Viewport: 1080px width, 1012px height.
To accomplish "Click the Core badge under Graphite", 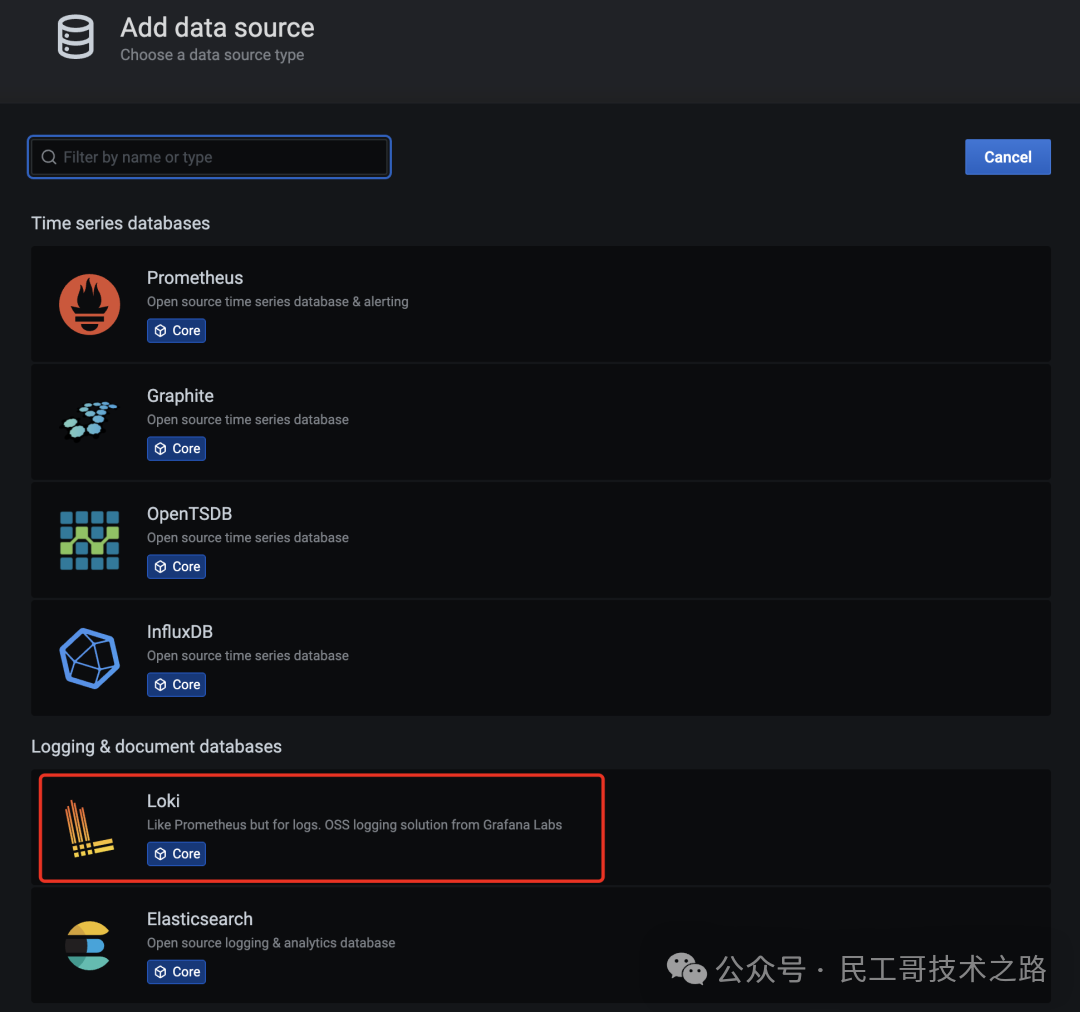I will (176, 448).
